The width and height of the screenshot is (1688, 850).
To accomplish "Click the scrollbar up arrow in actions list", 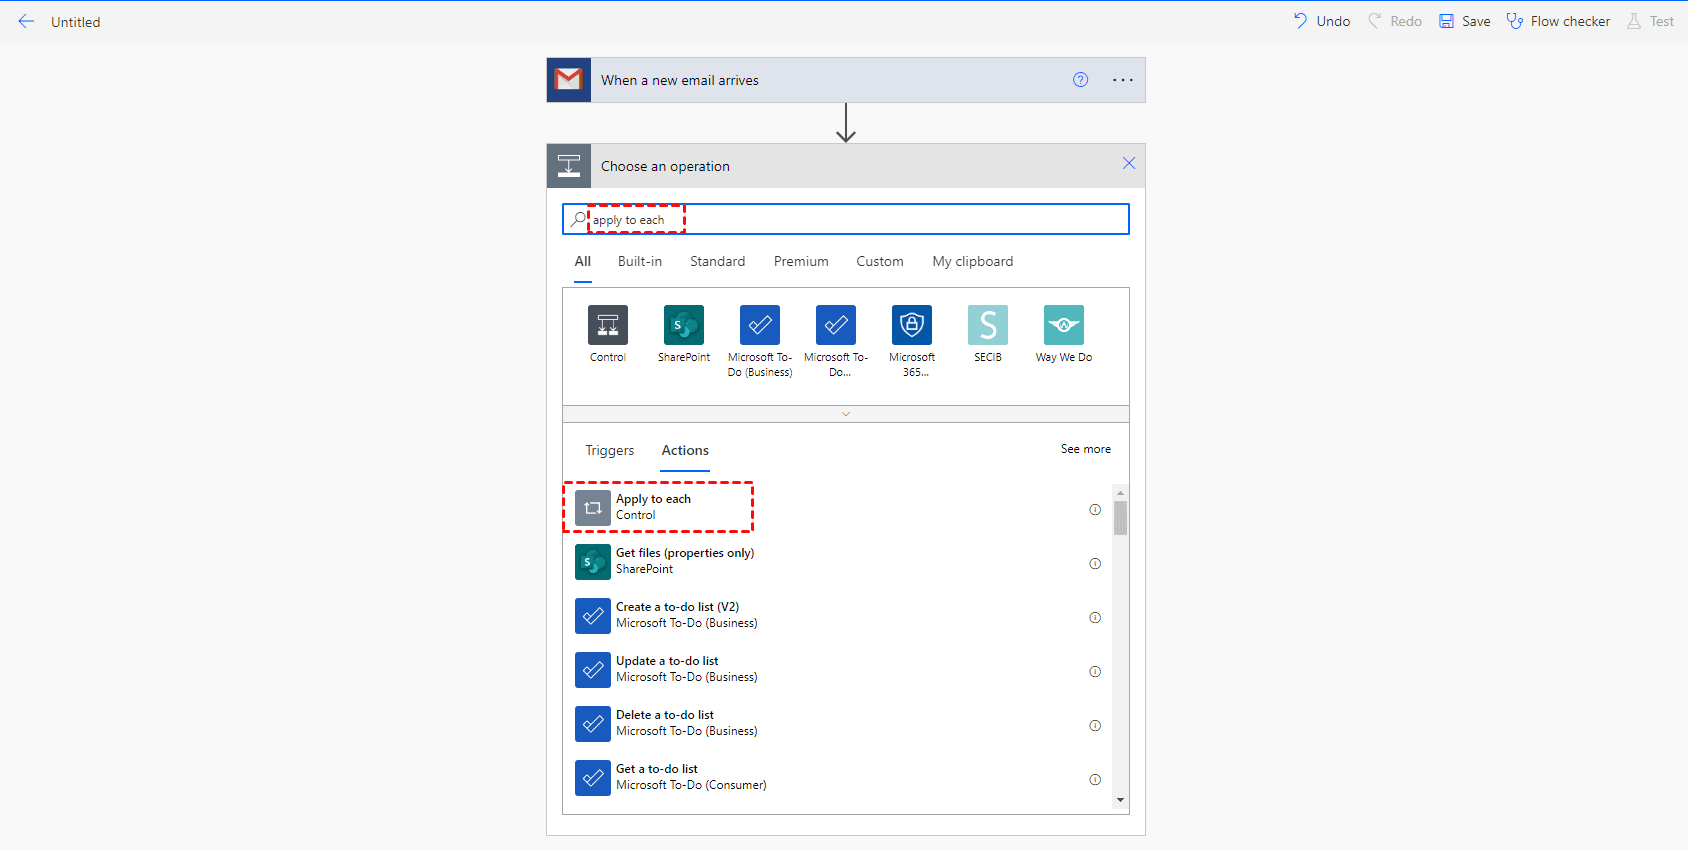I will (x=1120, y=493).
